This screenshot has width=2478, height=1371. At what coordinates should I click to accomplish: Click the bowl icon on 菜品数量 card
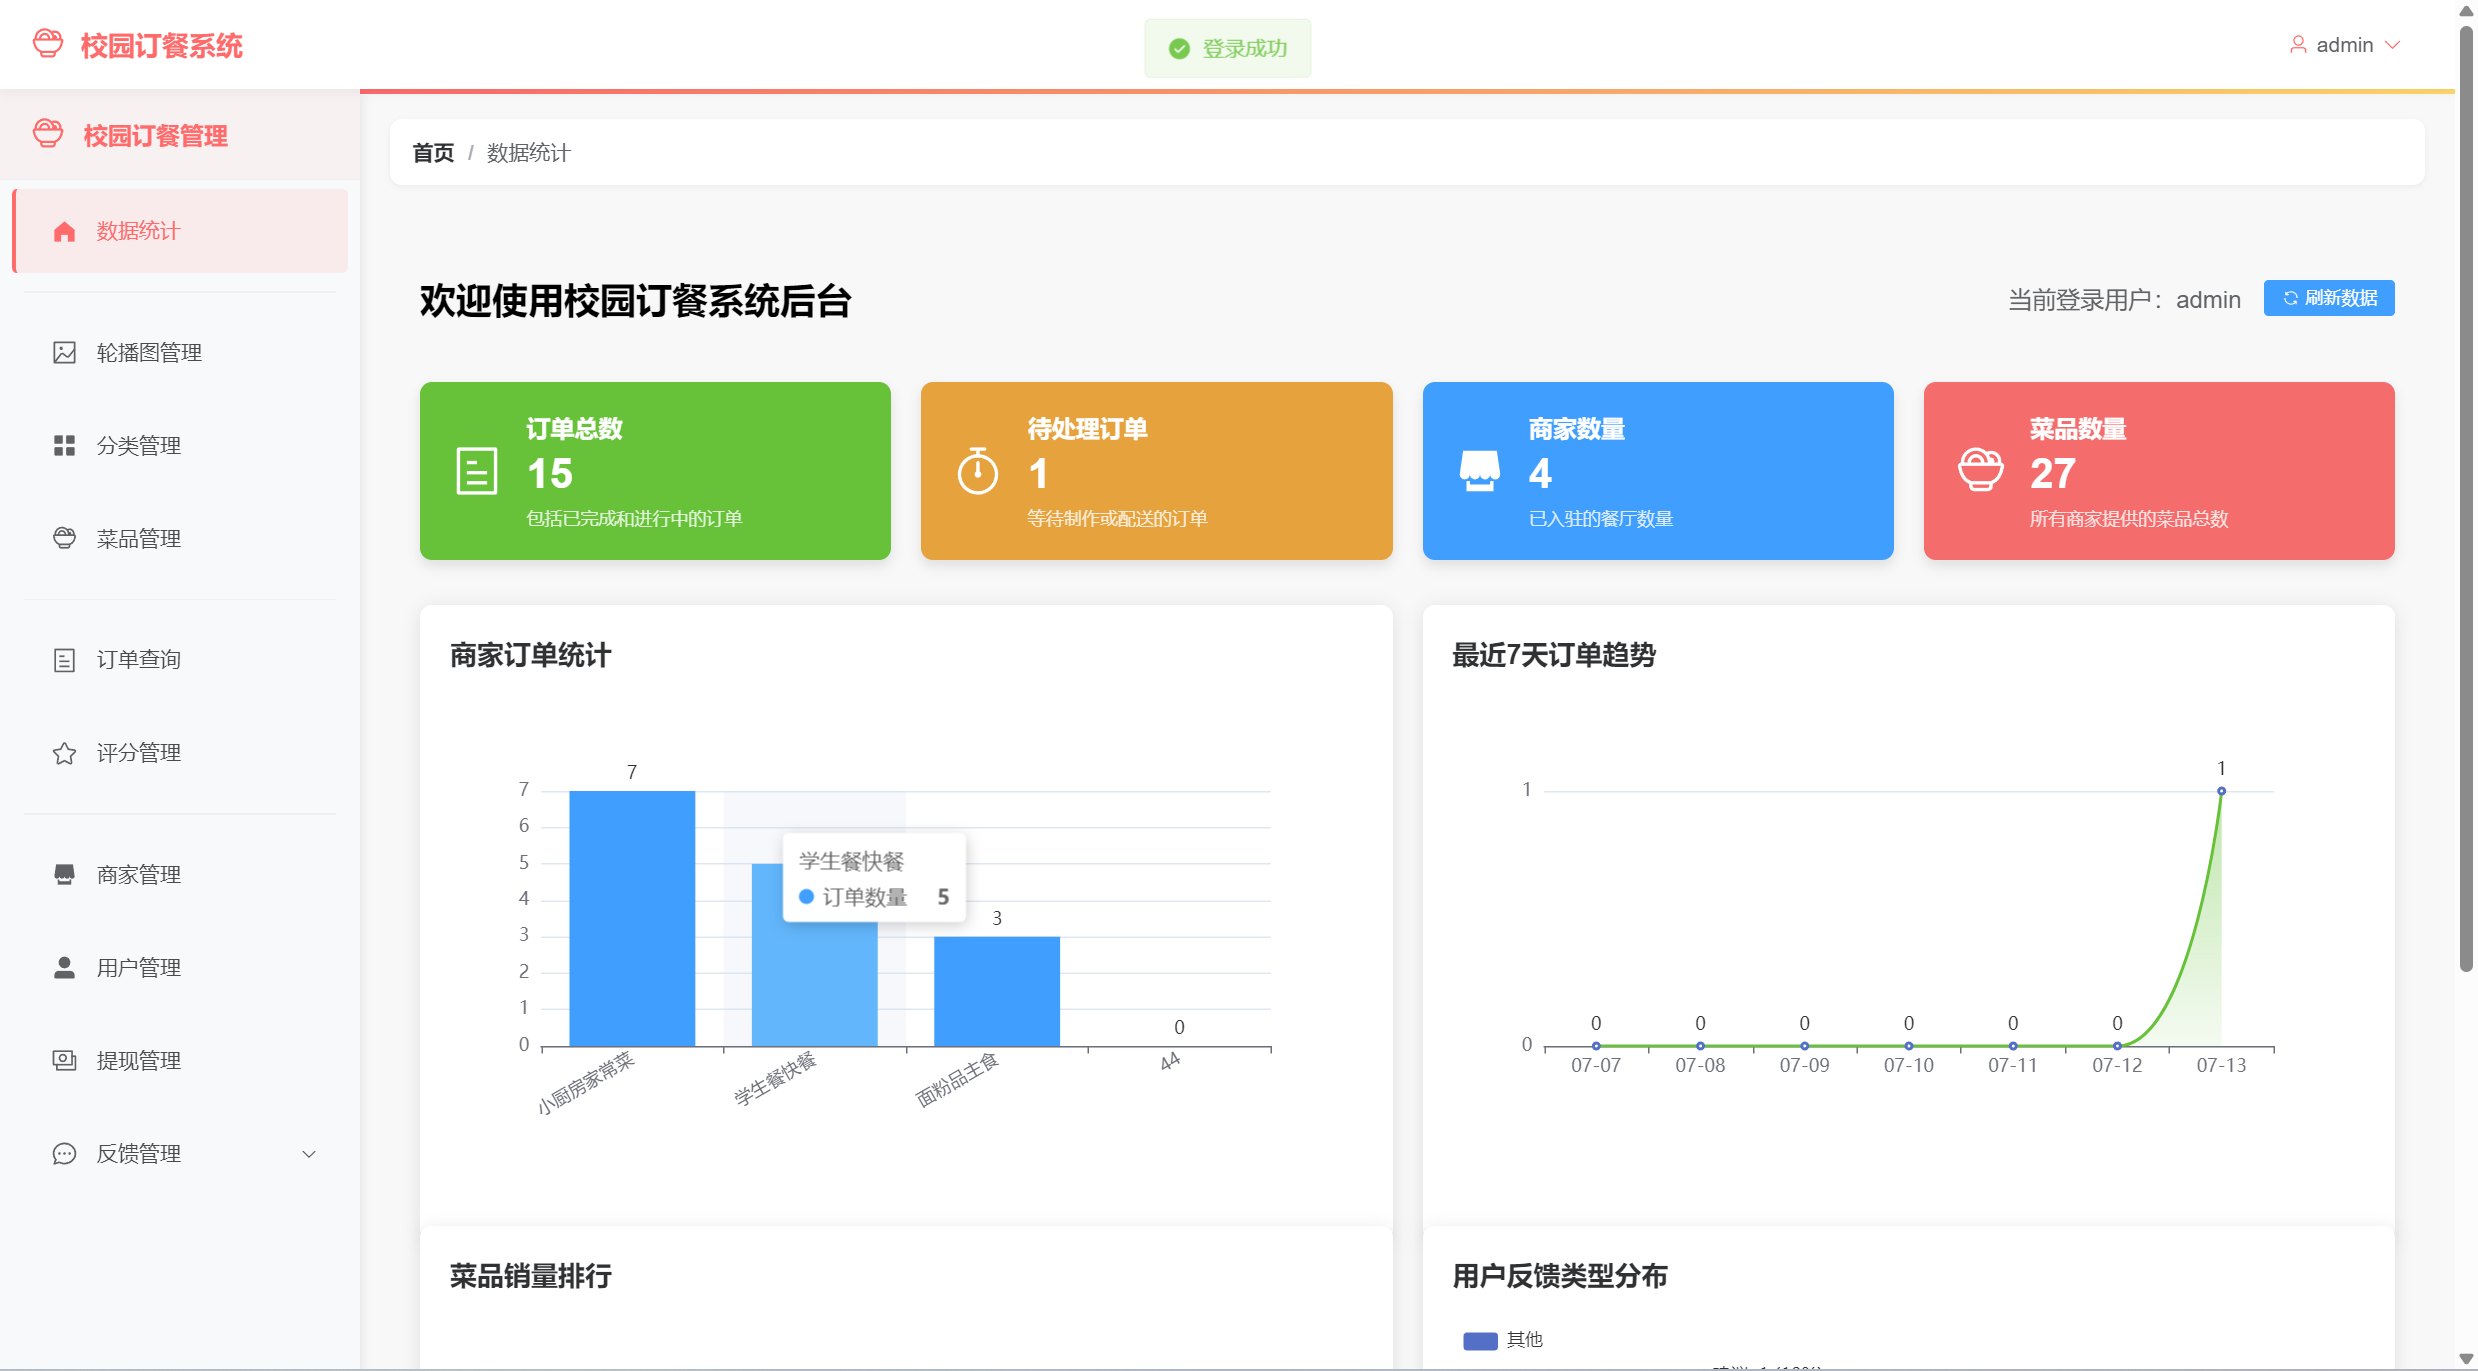(x=1980, y=470)
